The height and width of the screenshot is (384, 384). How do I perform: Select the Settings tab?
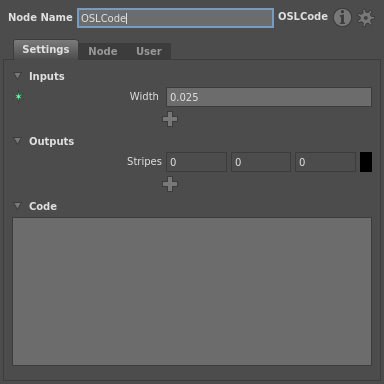coord(46,50)
